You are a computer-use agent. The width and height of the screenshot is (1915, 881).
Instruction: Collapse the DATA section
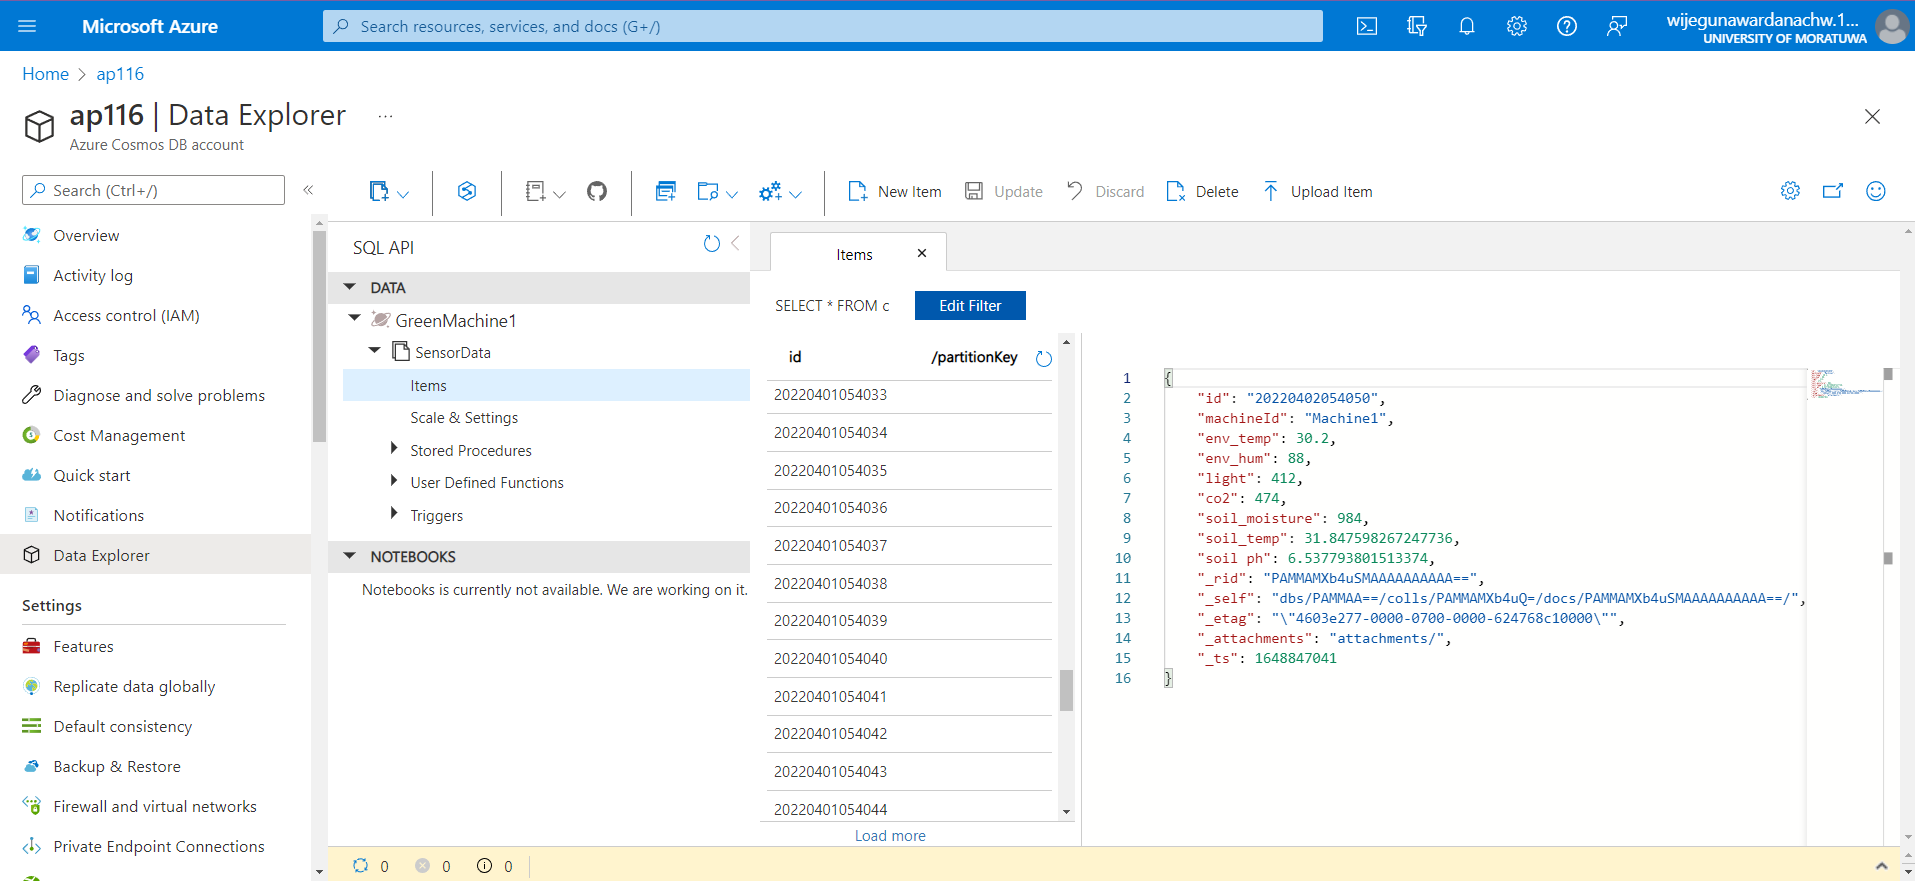pos(350,287)
